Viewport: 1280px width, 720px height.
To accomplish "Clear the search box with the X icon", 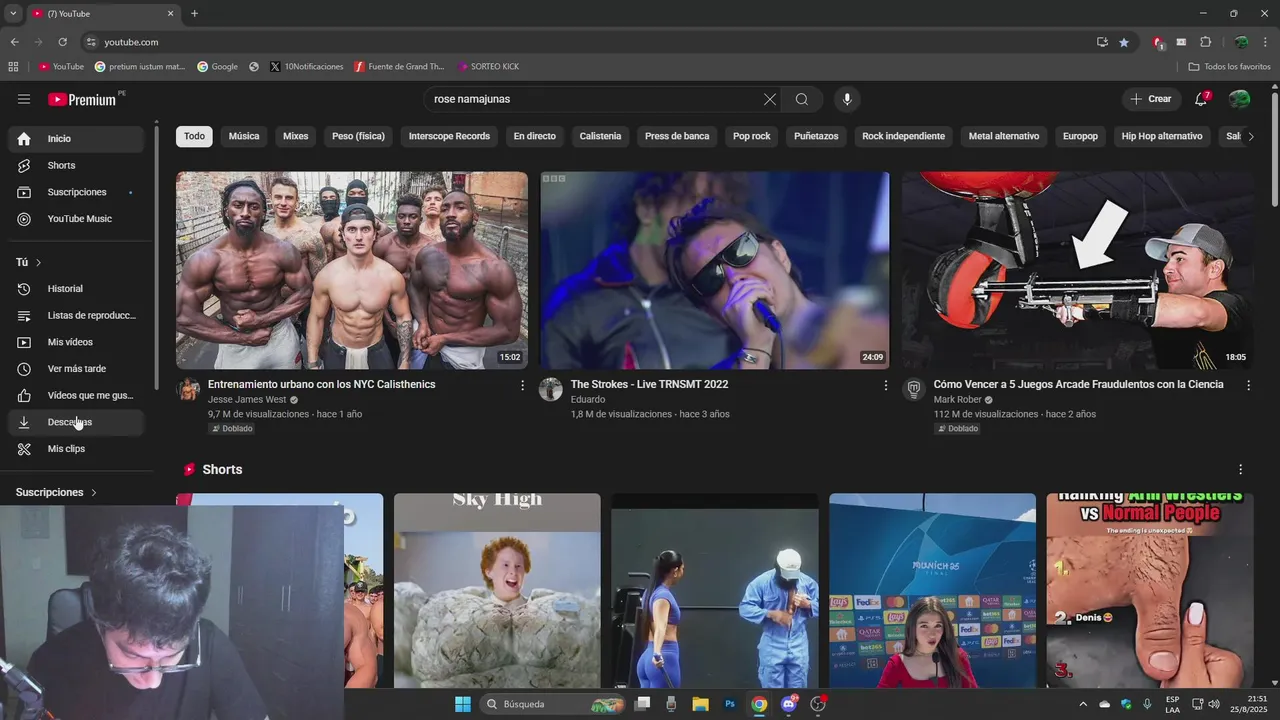I will pos(770,99).
